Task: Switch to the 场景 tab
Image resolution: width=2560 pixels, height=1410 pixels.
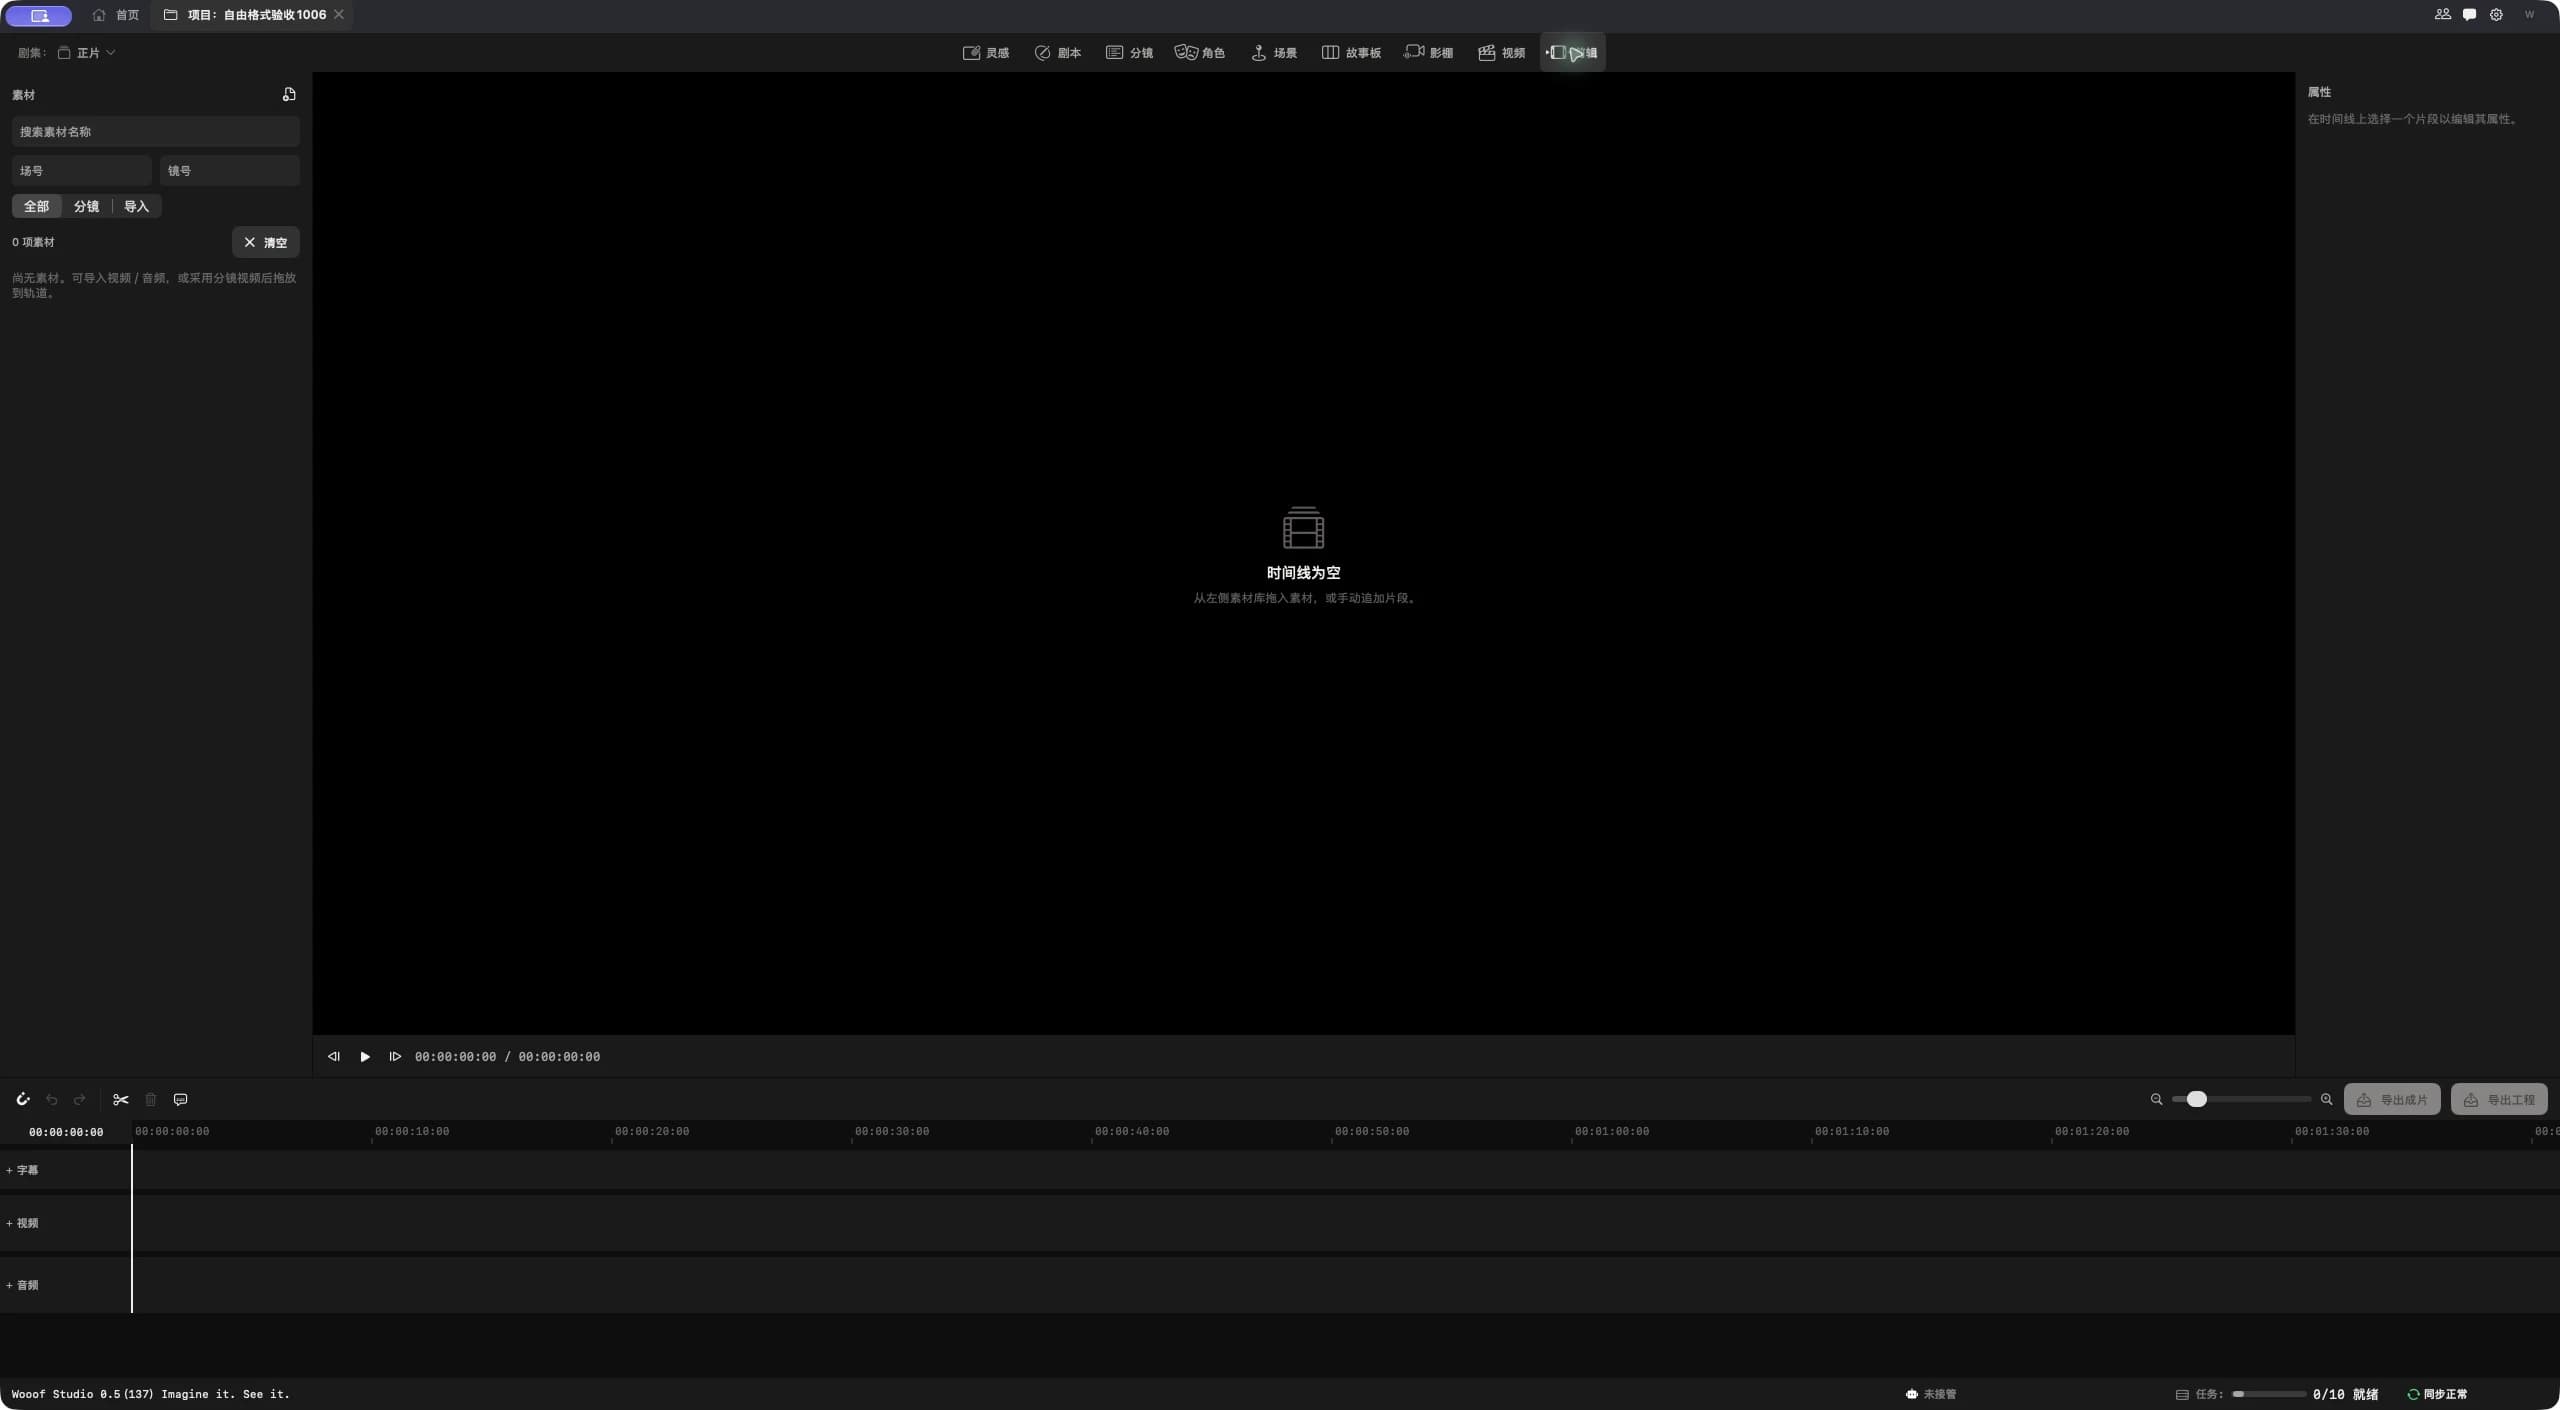Action: [x=1274, y=52]
